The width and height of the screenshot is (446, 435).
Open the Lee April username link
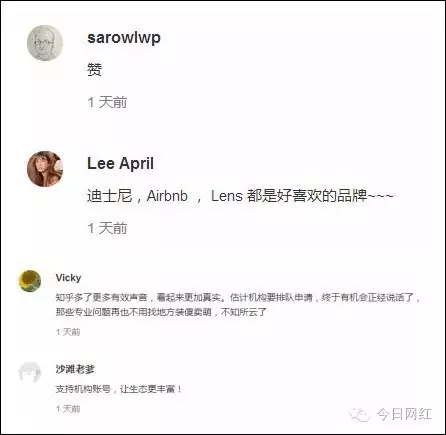tap(120, 164)
